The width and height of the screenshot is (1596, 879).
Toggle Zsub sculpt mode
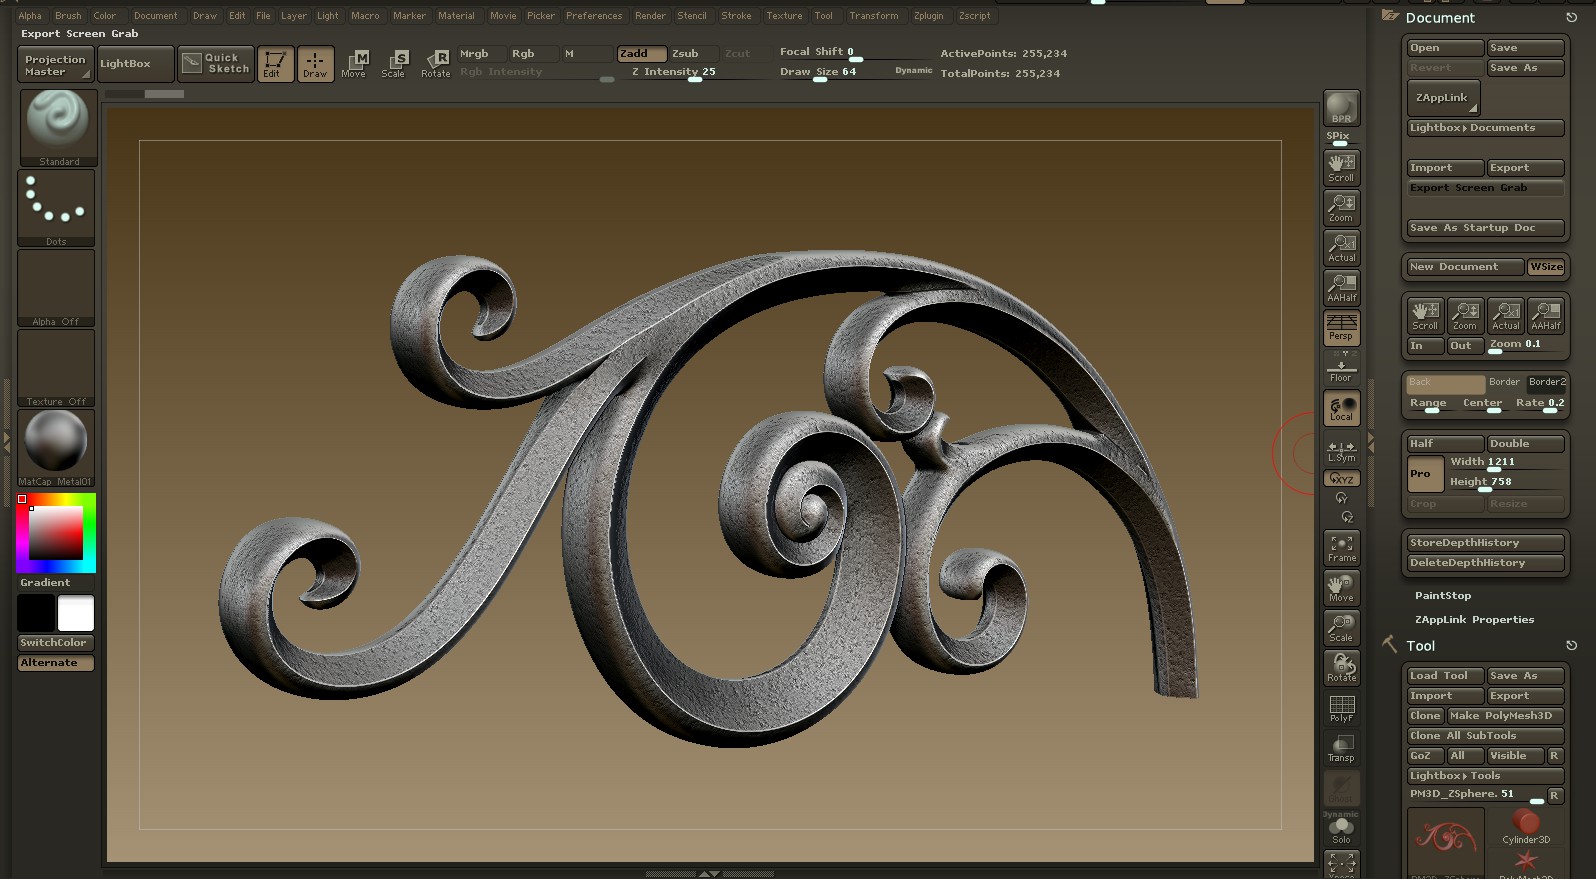pyautogui.click(x=686, y=54)
